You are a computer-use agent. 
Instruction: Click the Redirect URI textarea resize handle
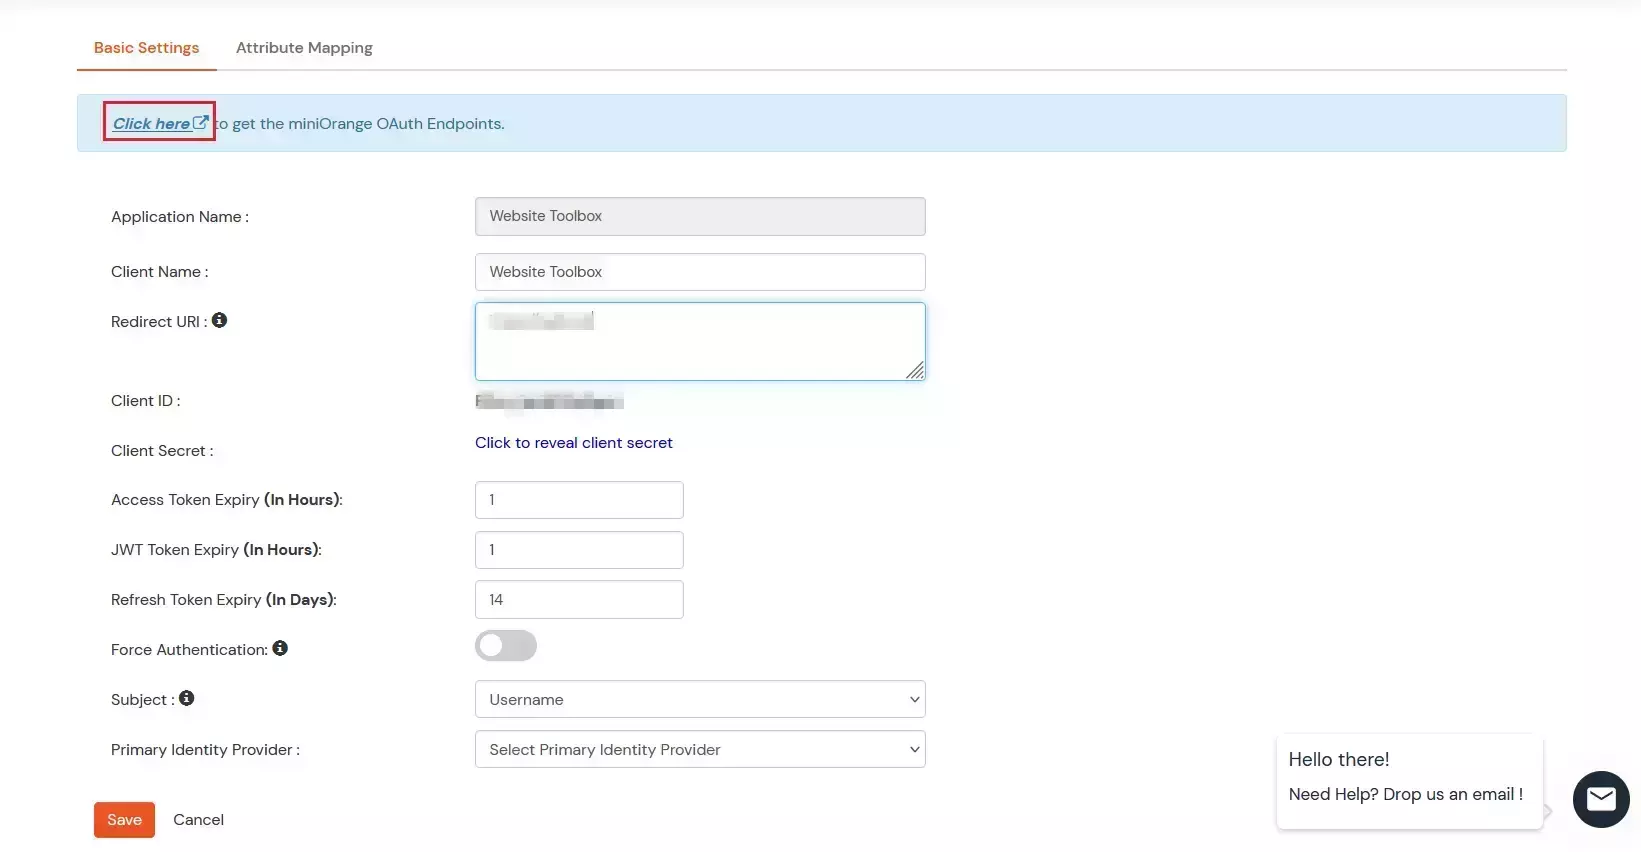point(915,370)
